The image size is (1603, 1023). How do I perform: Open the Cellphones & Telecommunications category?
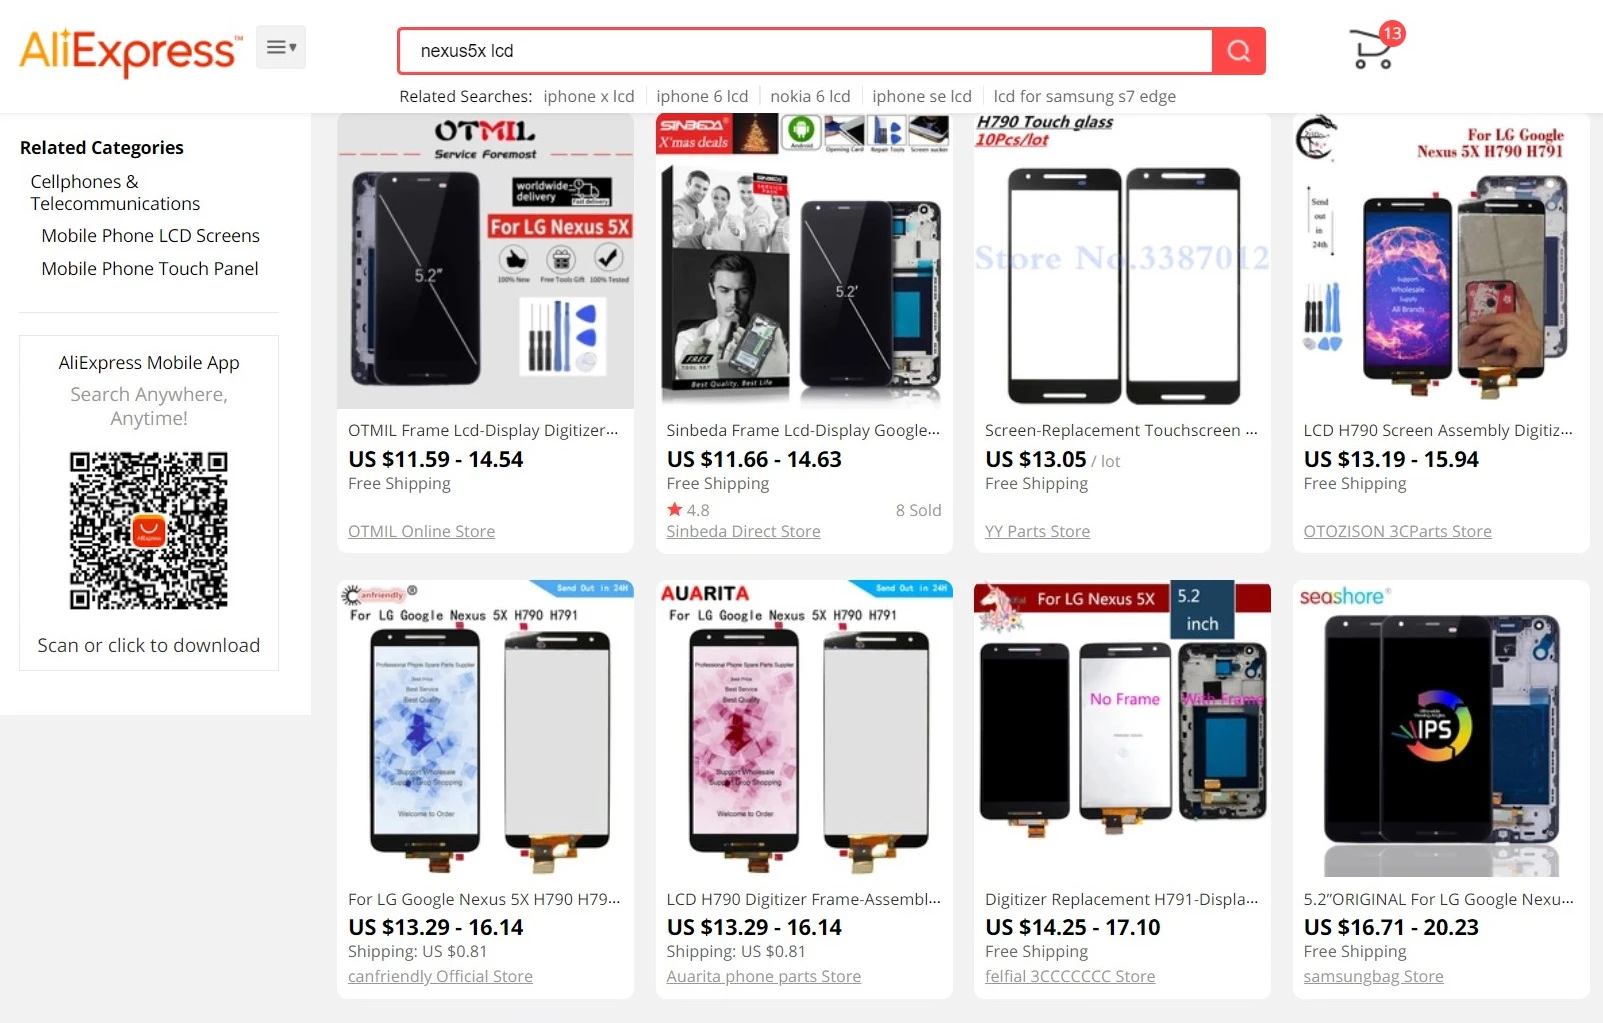coord(115,192)
